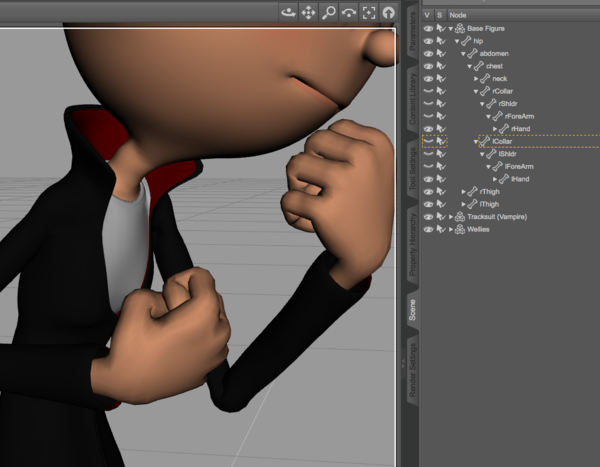Toggle visibility eye for chest
Screen dimensions: 600x467
coord(428,66)
